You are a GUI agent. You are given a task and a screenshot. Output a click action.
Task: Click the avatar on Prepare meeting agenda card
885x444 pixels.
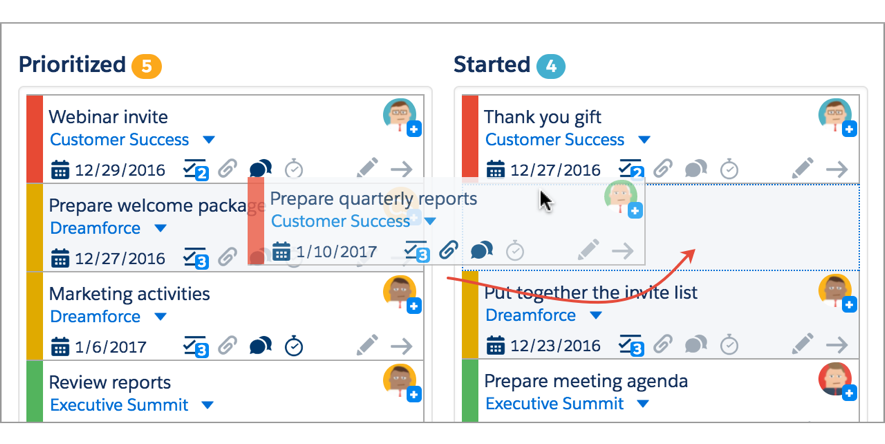[x=834, y=377]
